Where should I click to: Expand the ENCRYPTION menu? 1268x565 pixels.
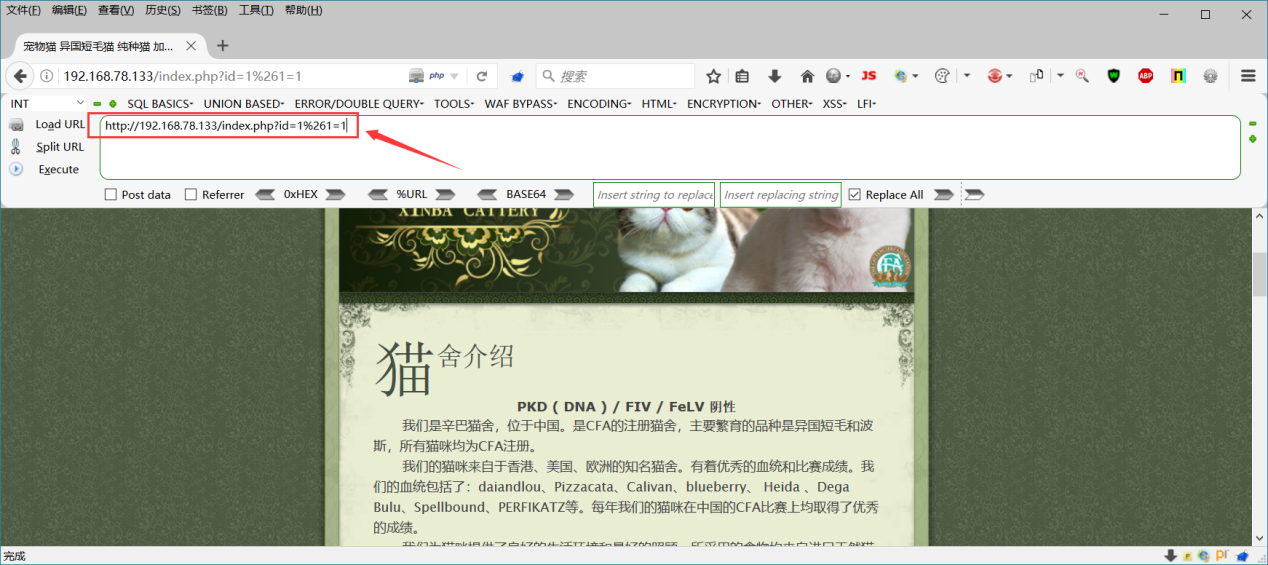point(725,103)
